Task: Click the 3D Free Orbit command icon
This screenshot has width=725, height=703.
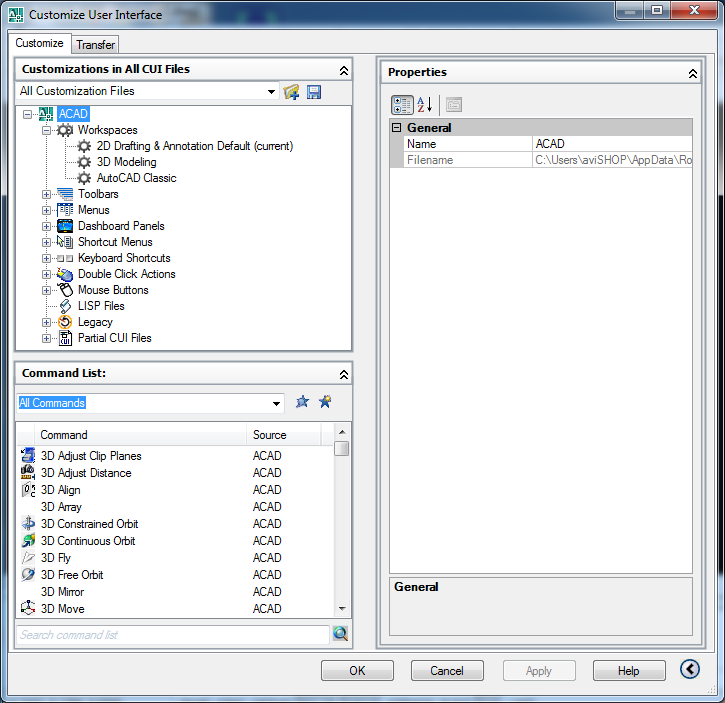Action: coord(28,574)
